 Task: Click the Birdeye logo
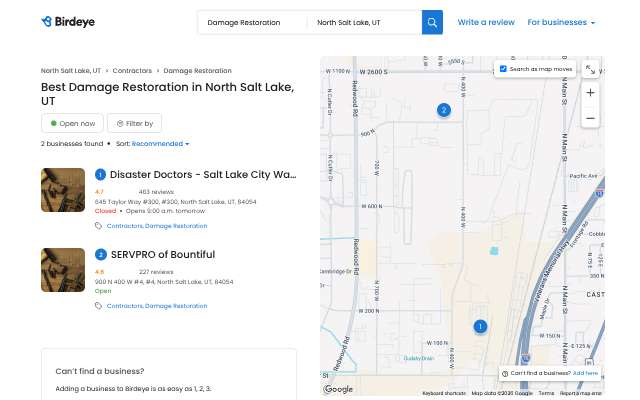click(68, 22)
